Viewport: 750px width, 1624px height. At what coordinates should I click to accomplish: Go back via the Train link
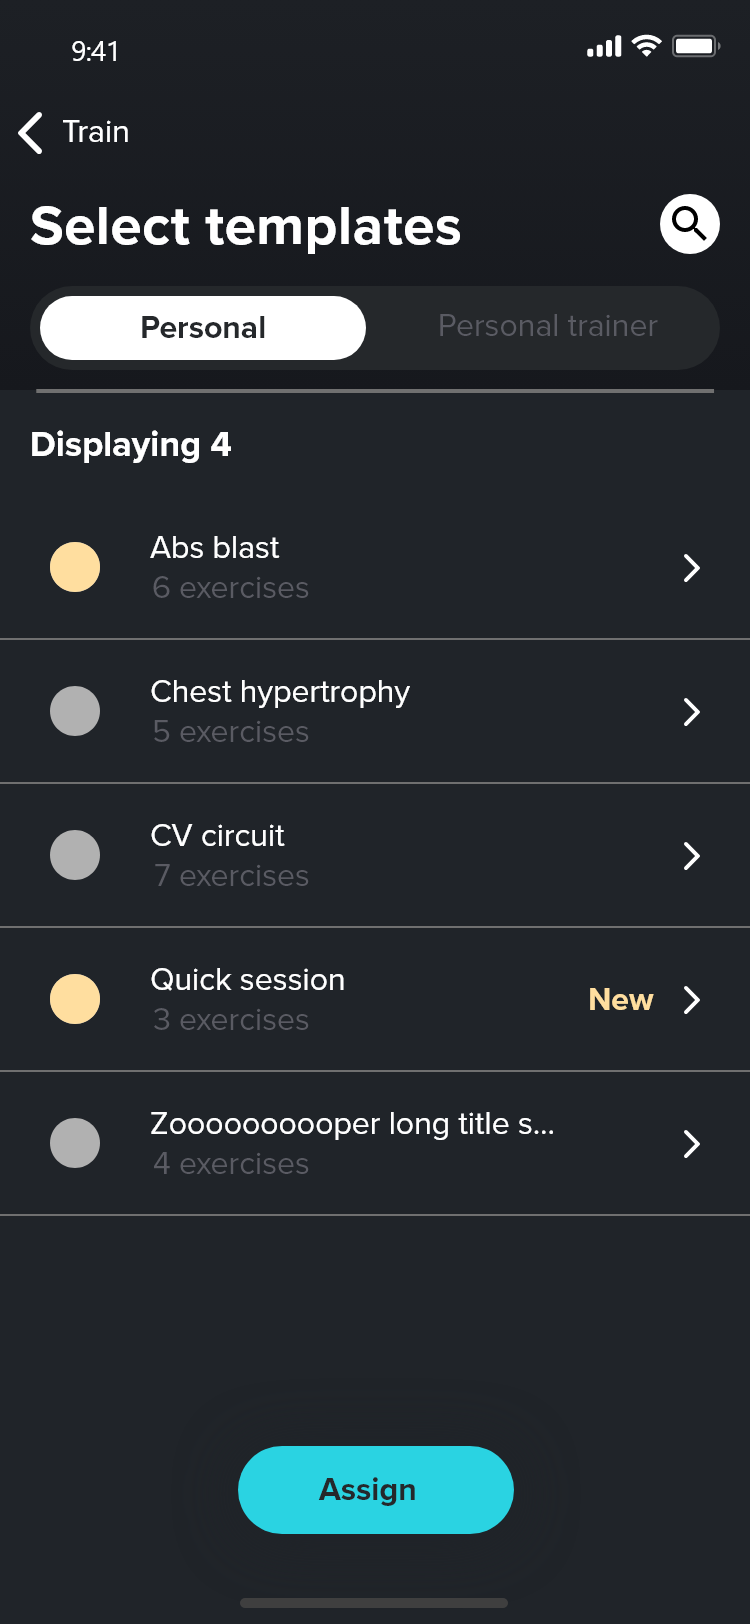coord(96,132)
